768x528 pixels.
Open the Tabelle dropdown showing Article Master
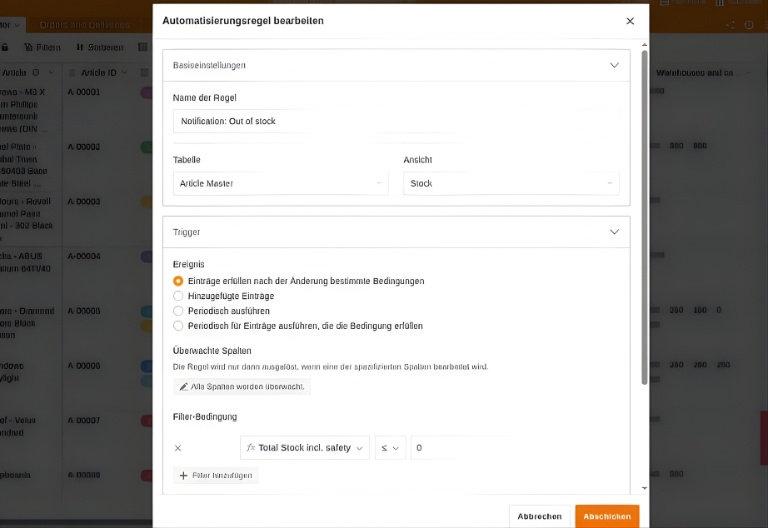[x=280, y=184]
